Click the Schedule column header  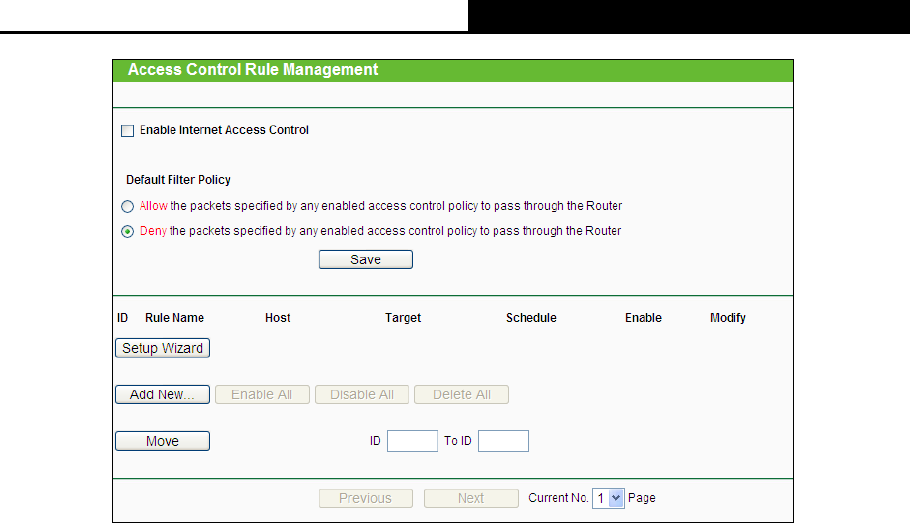click(531, 318)
